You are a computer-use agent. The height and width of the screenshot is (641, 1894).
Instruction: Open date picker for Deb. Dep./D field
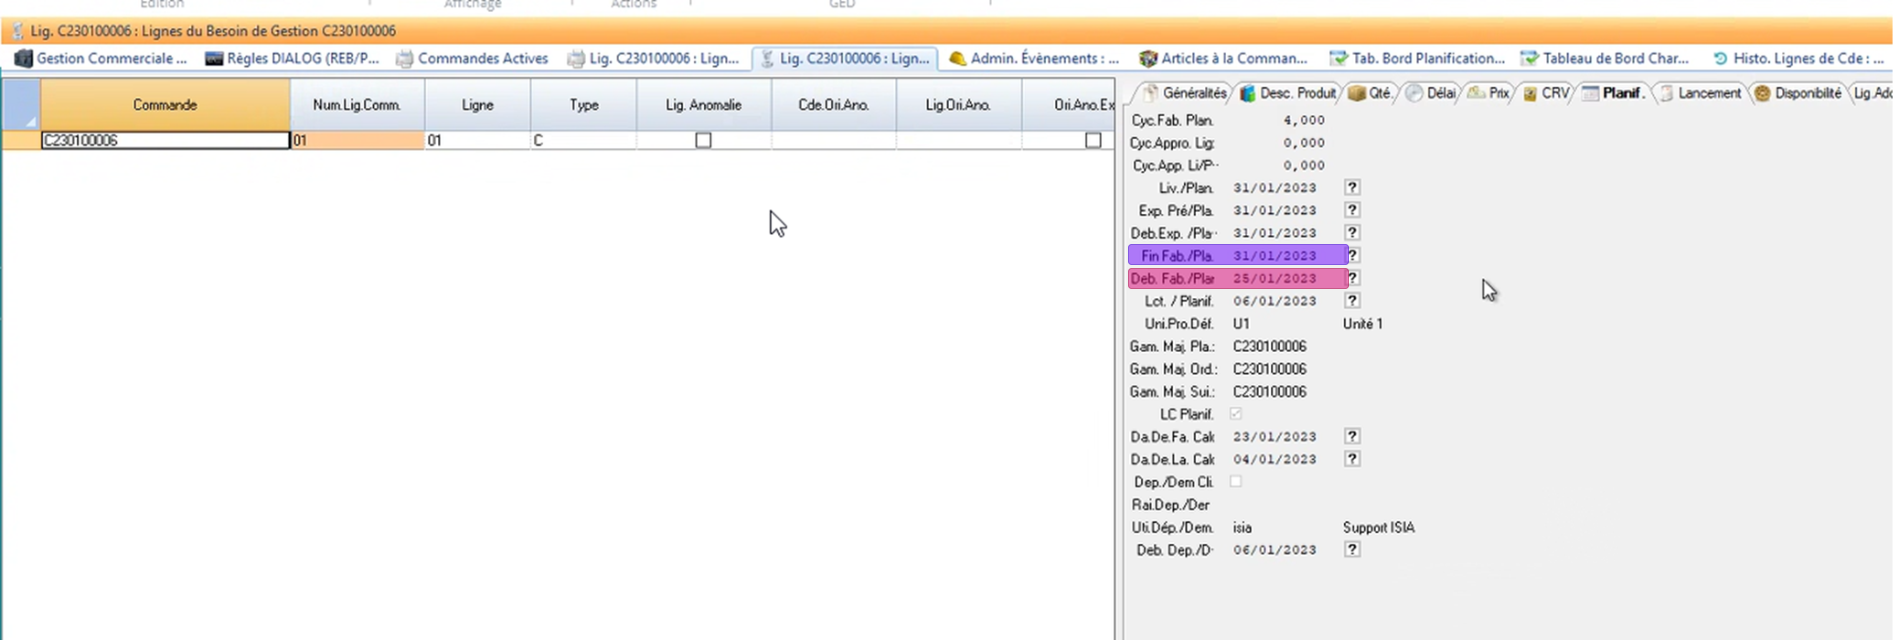[x=1352, y=550]
